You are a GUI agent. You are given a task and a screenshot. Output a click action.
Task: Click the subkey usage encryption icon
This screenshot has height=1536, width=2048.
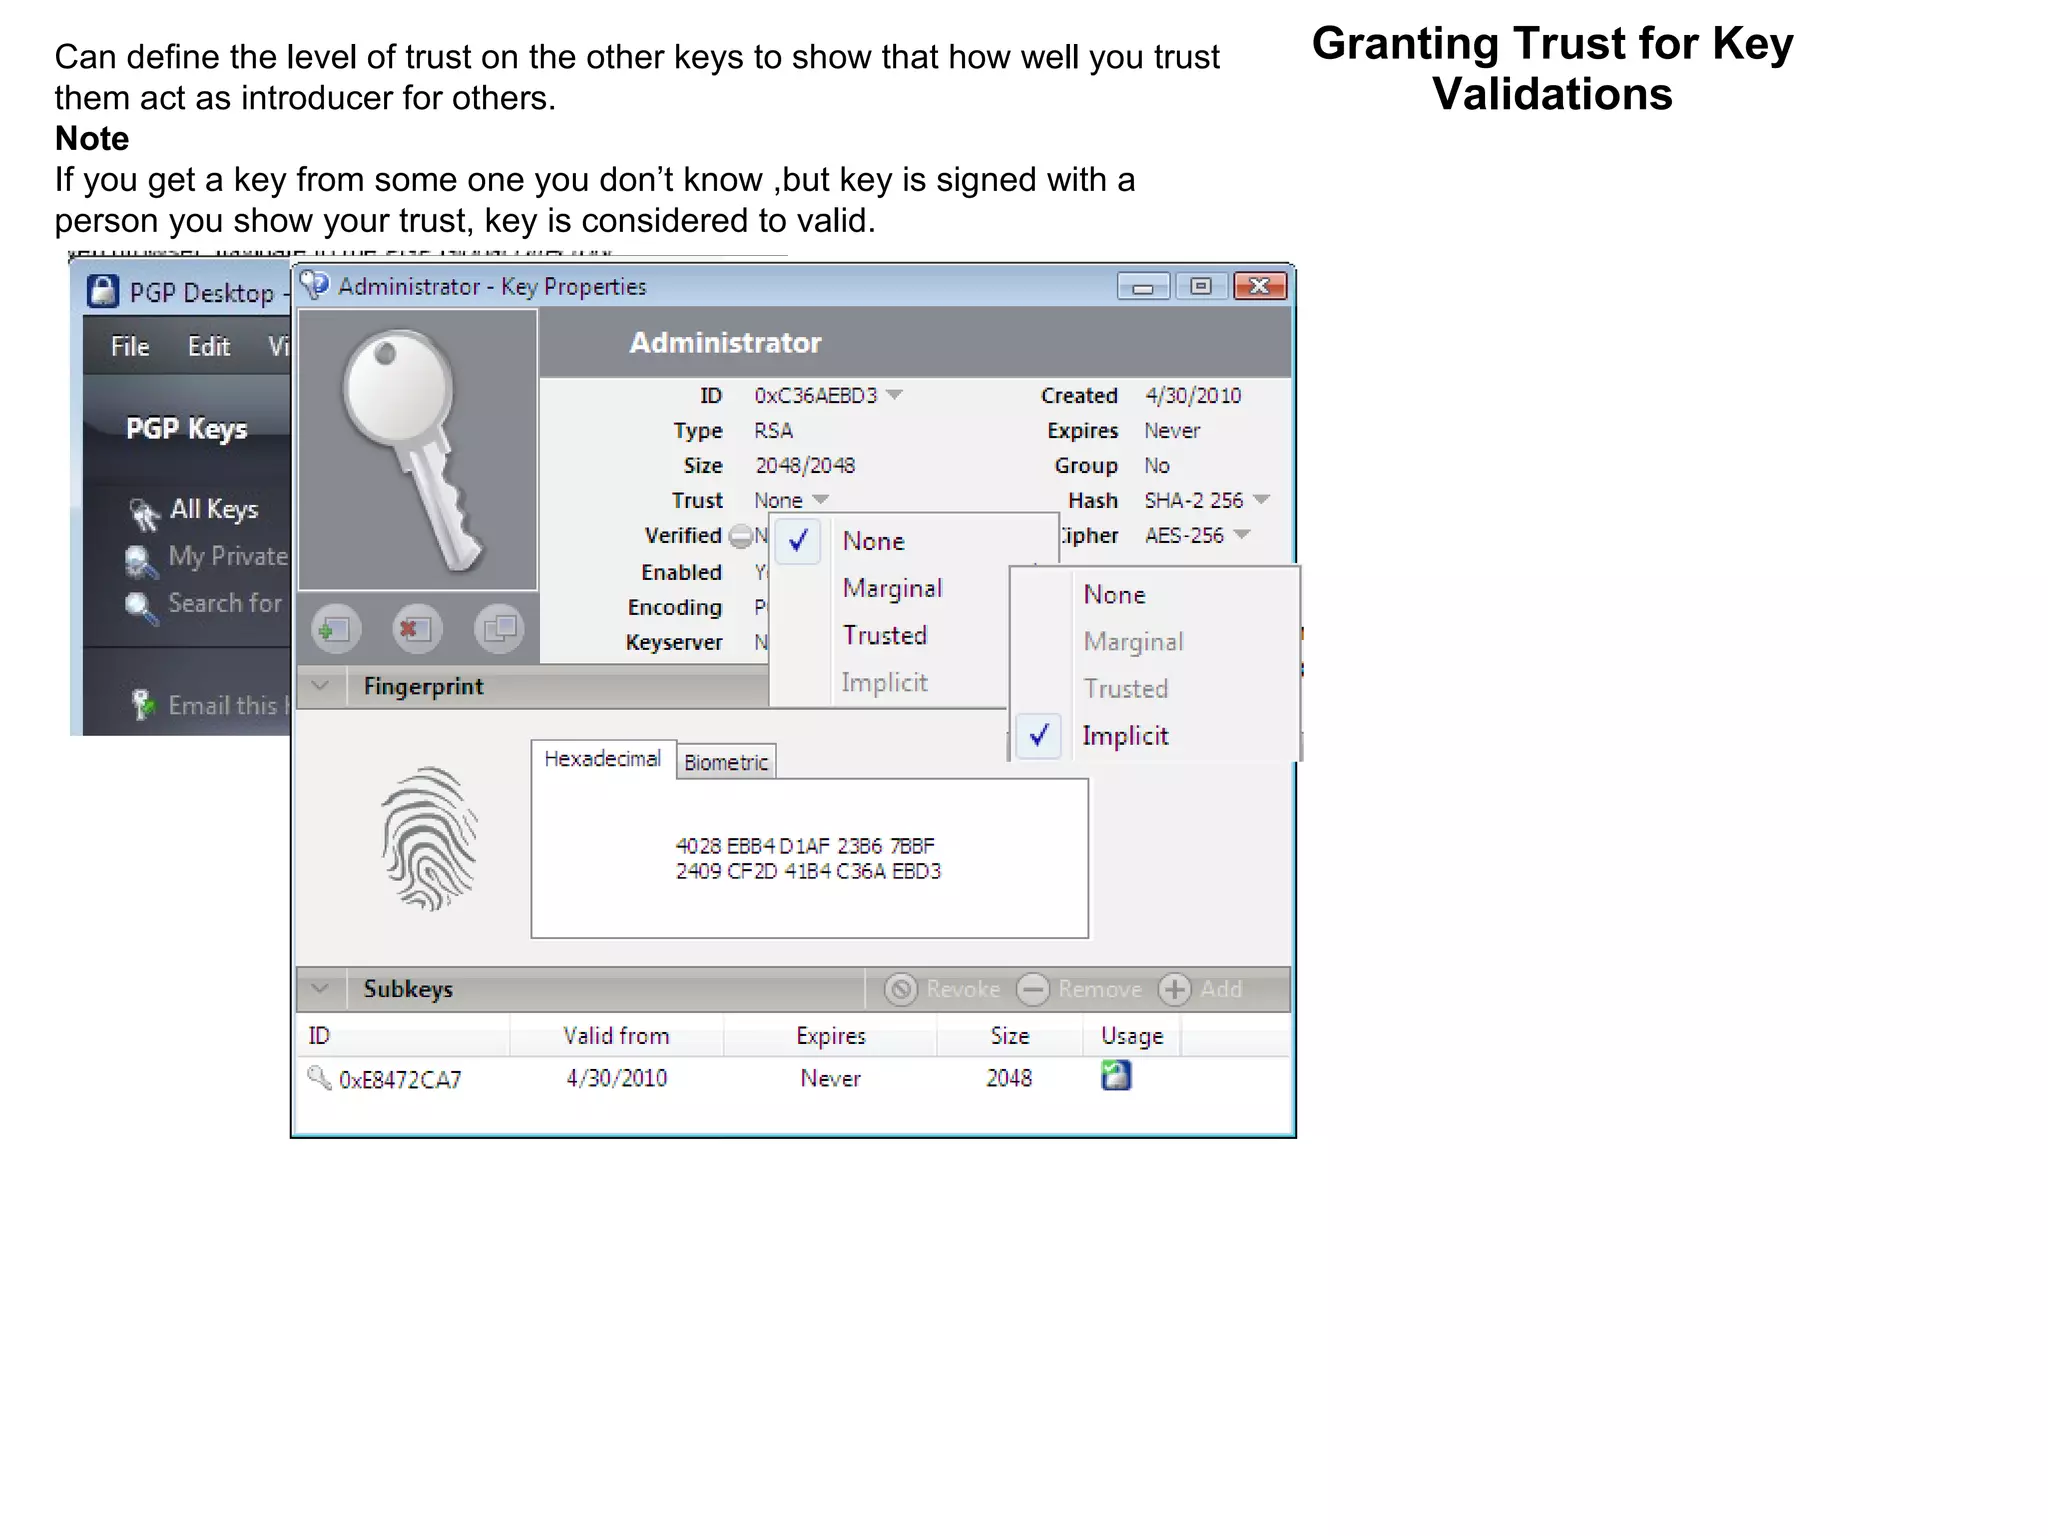click(x=1116, y=1076)
